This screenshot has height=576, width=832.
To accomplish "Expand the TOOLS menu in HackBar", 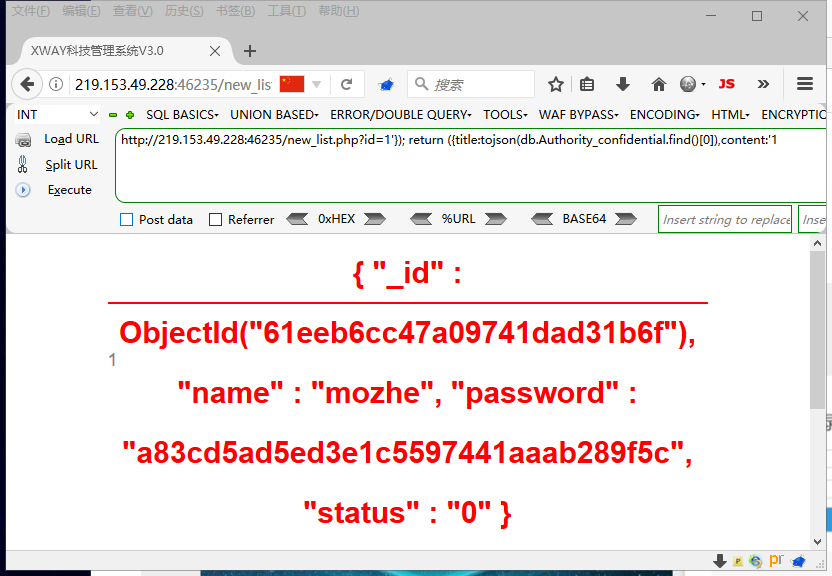I will point(505,115).
